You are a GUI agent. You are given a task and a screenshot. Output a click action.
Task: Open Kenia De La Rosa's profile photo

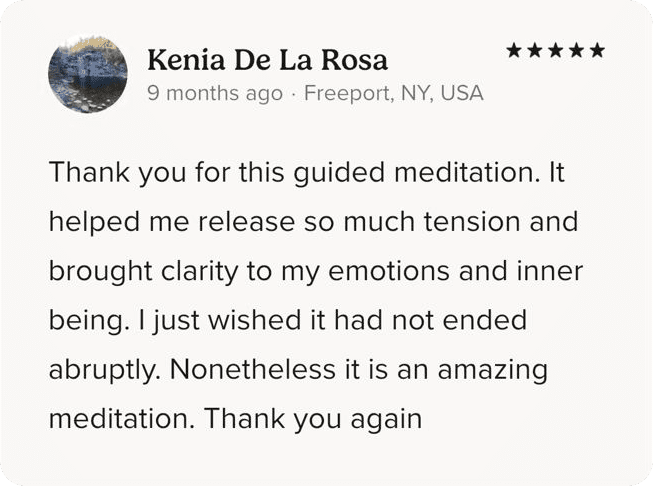[88, 76]
